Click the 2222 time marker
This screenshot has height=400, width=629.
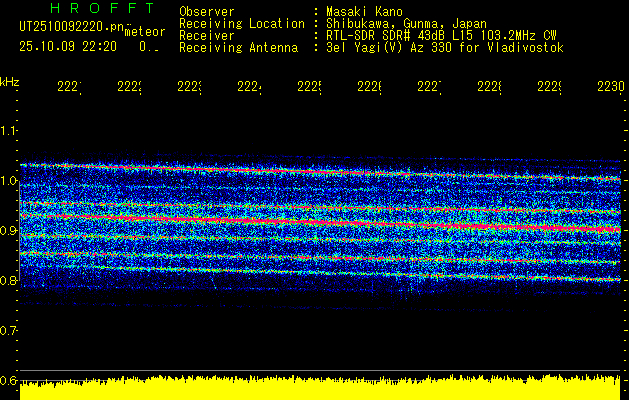pyautogui.click(x=130, y=86)
